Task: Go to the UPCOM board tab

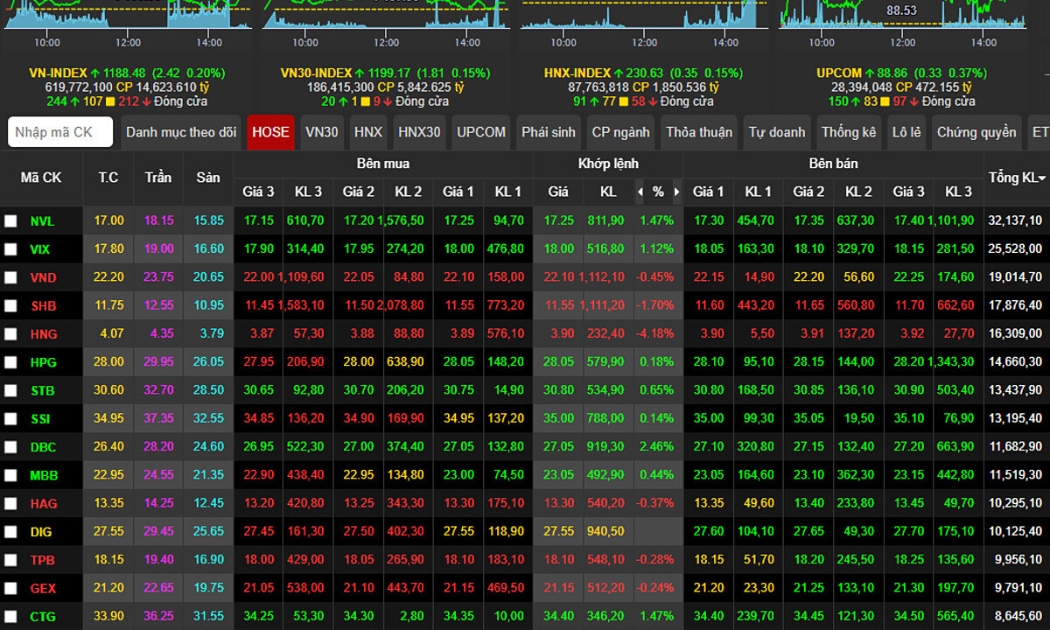Action: 481,132
